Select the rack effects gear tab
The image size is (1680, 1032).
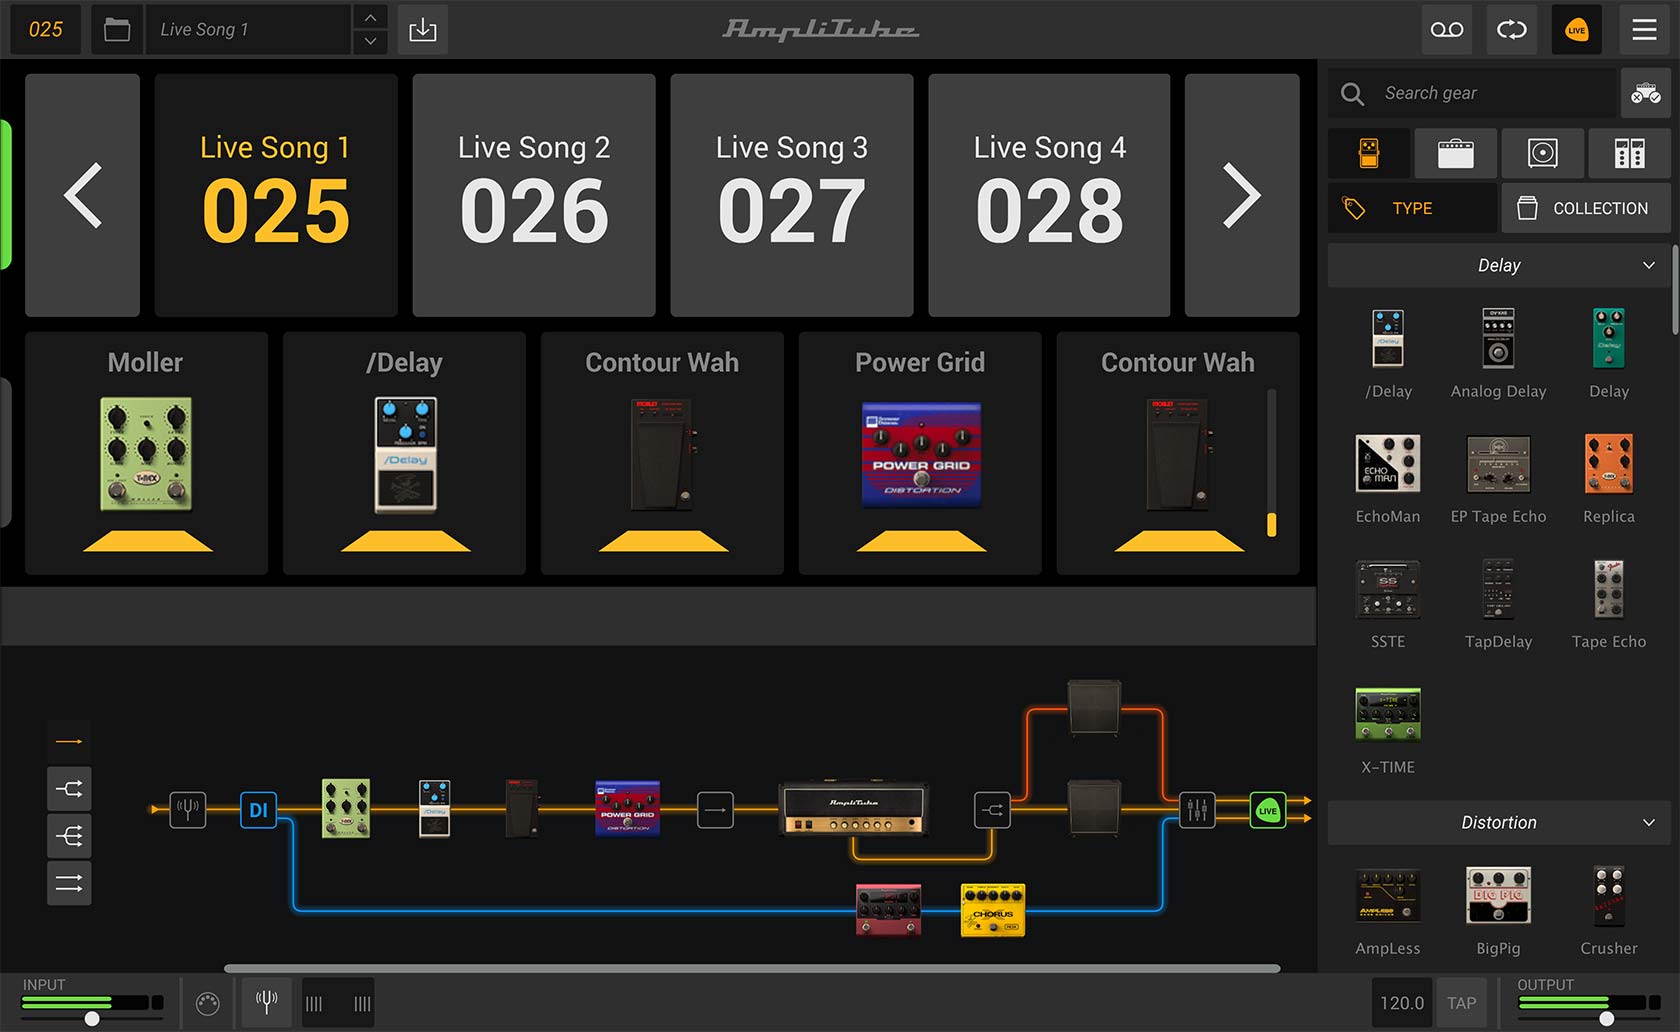click(x=1629, y=153)
